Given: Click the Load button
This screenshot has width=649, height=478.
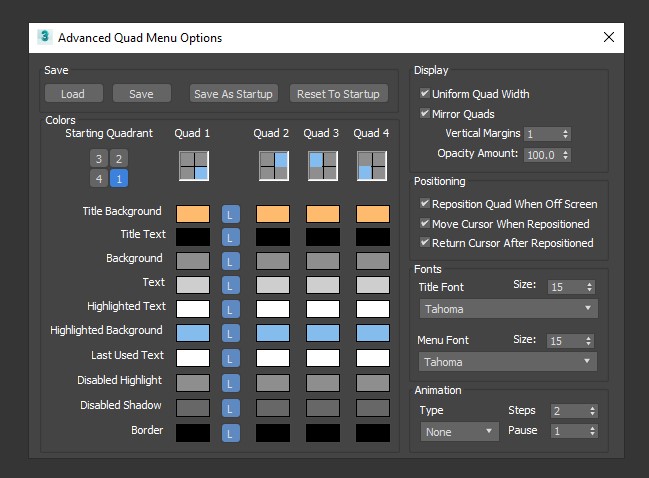Looking at the screenshot, I should pos(73,94).
